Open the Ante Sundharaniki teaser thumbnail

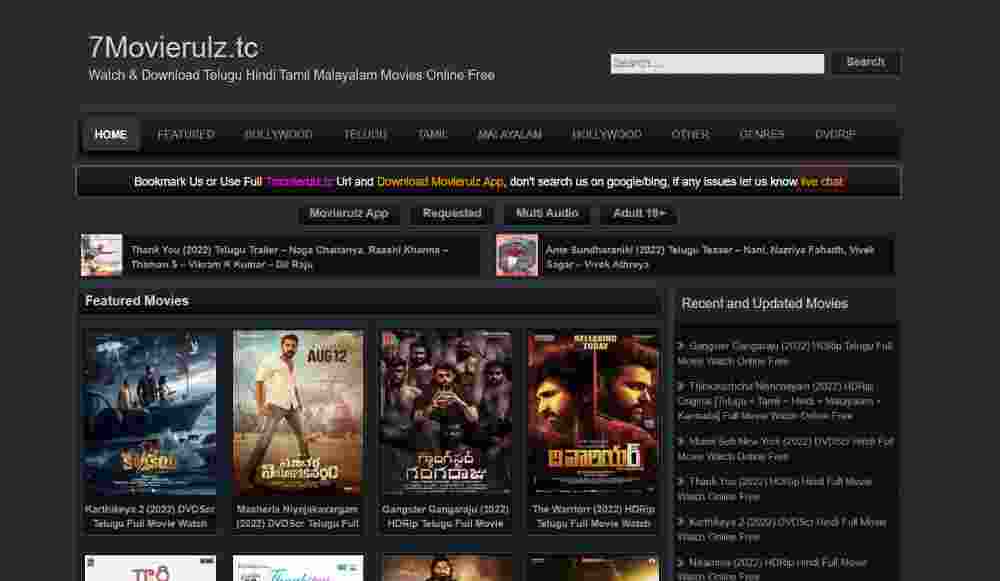pos(517,256)
